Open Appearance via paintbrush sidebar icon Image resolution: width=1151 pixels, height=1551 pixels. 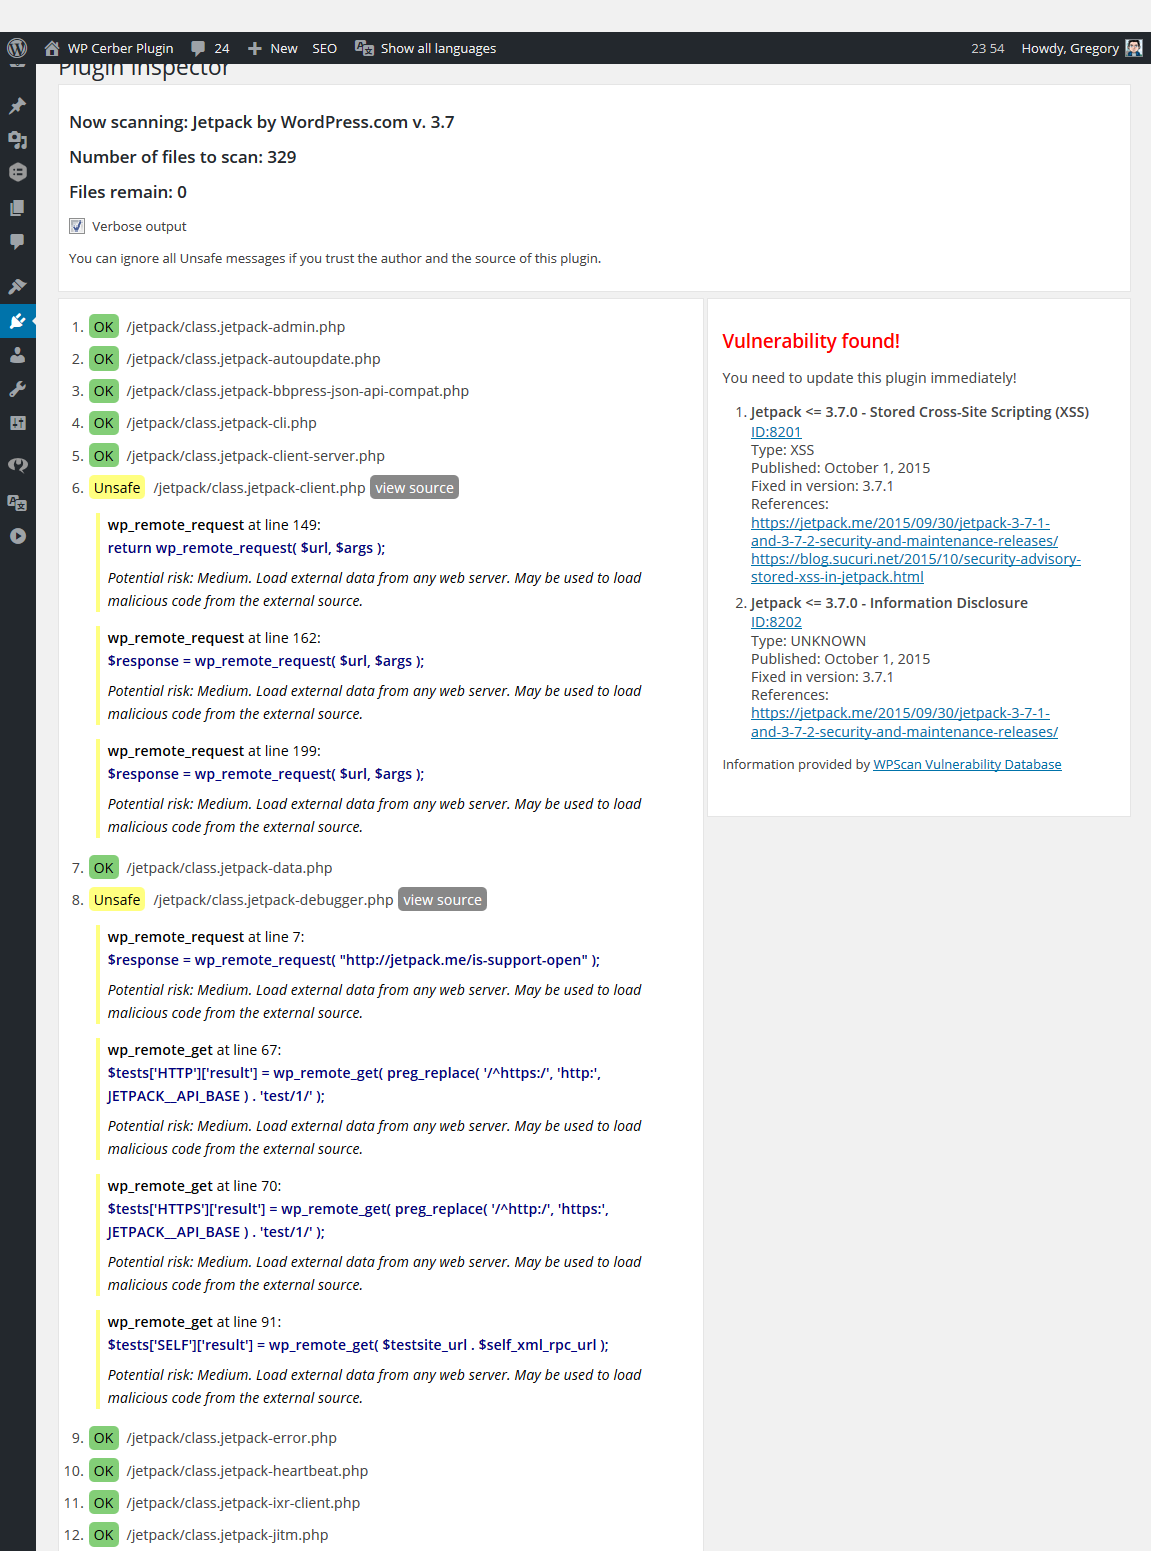17,287
